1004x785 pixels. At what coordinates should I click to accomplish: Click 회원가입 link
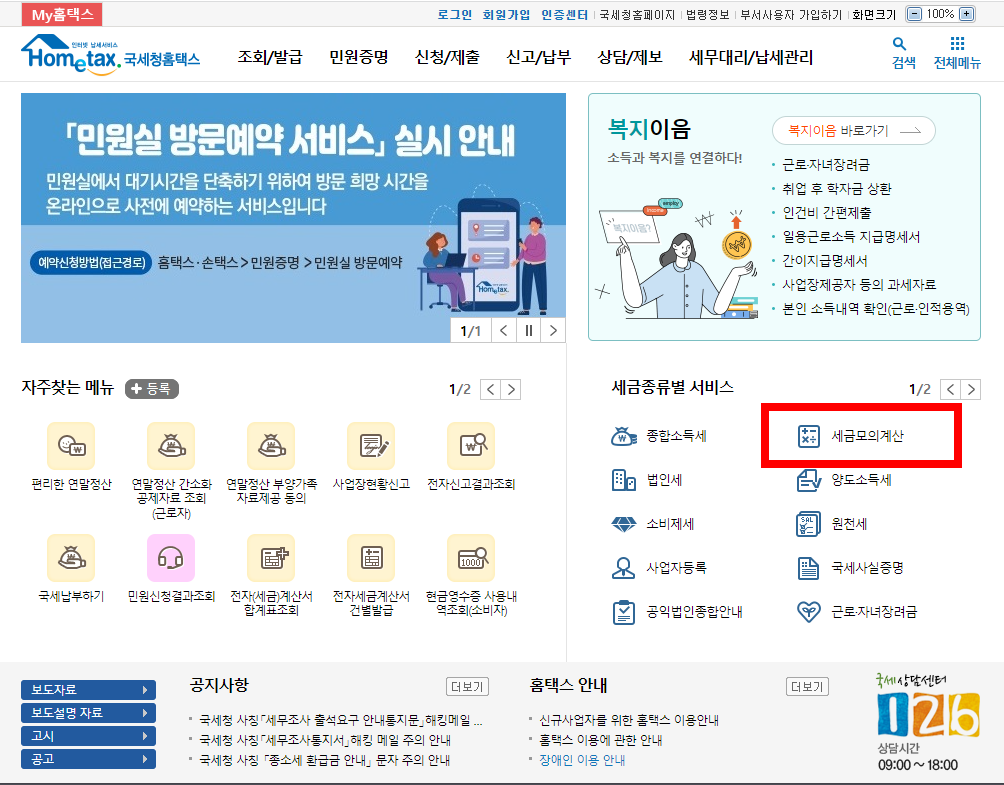[x=506, y=15]
